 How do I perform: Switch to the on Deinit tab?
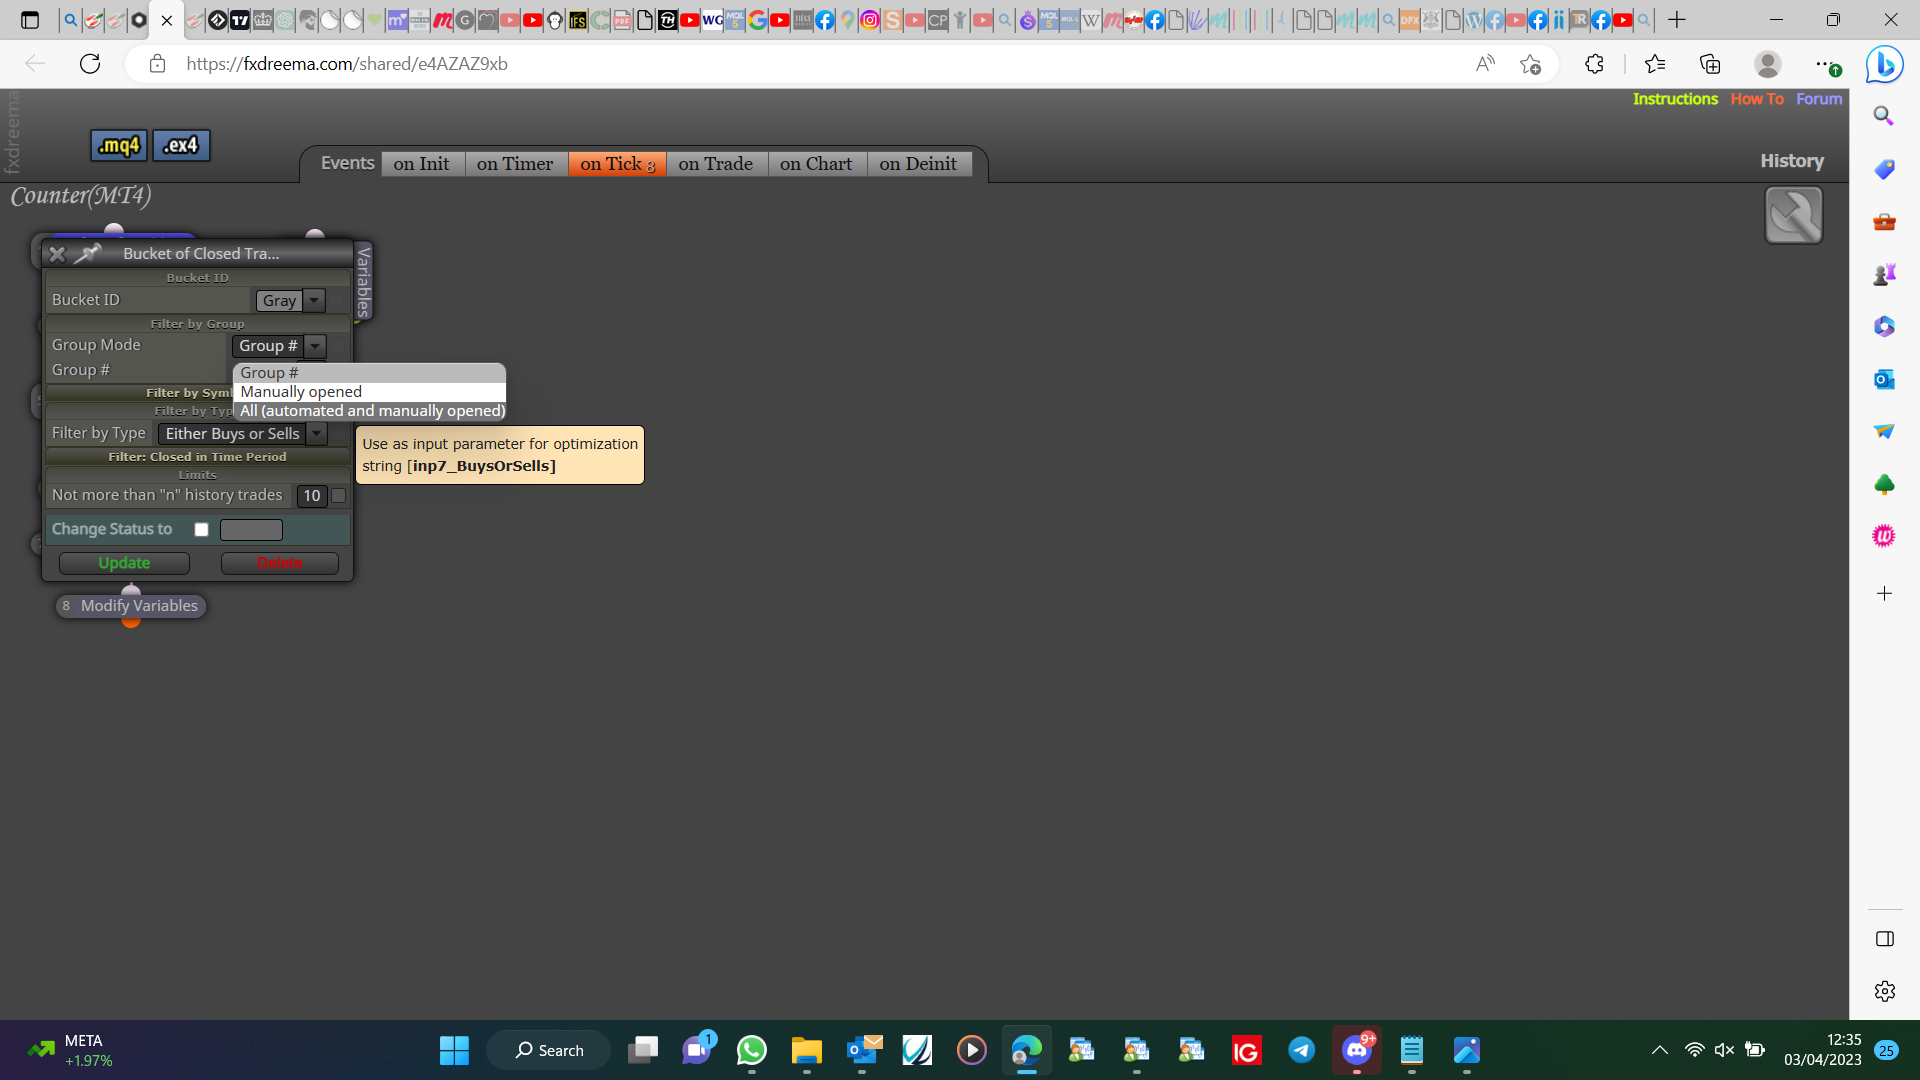[918, 164]
